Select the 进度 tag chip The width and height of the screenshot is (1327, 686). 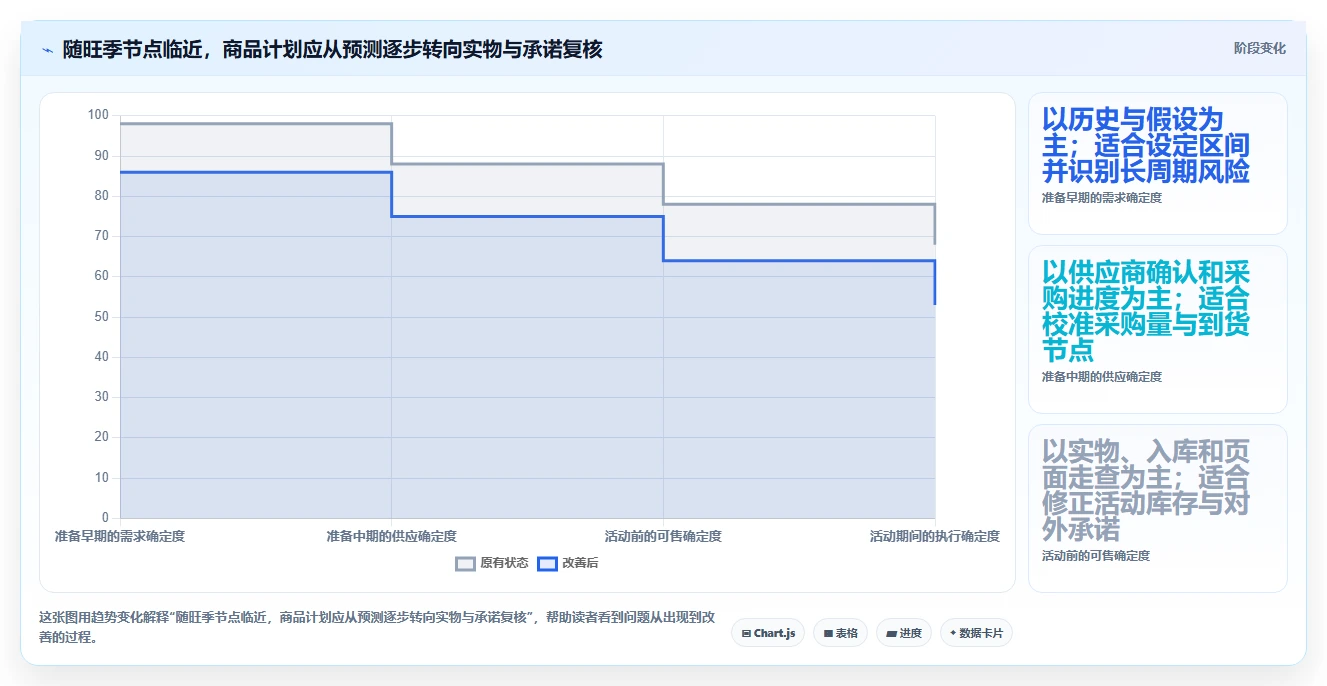[904, 633]
